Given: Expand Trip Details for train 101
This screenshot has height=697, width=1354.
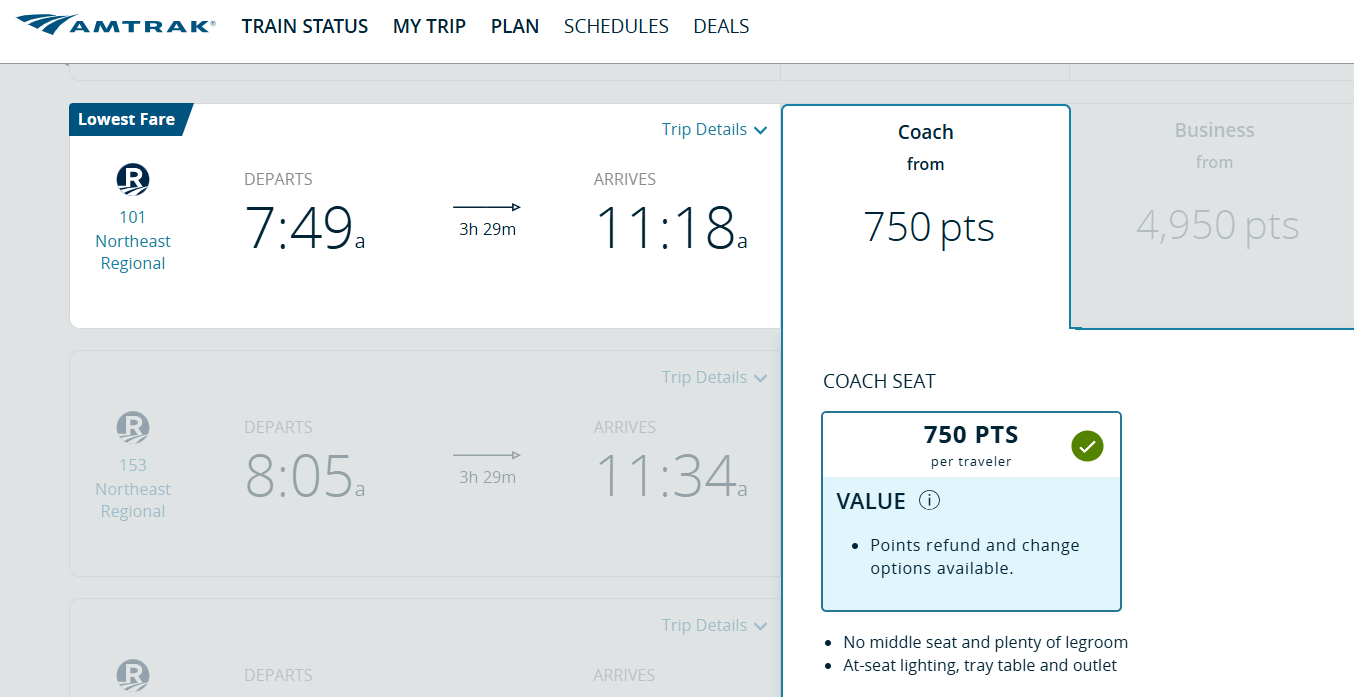Looking at the screenshot, I should pos(714,129).
